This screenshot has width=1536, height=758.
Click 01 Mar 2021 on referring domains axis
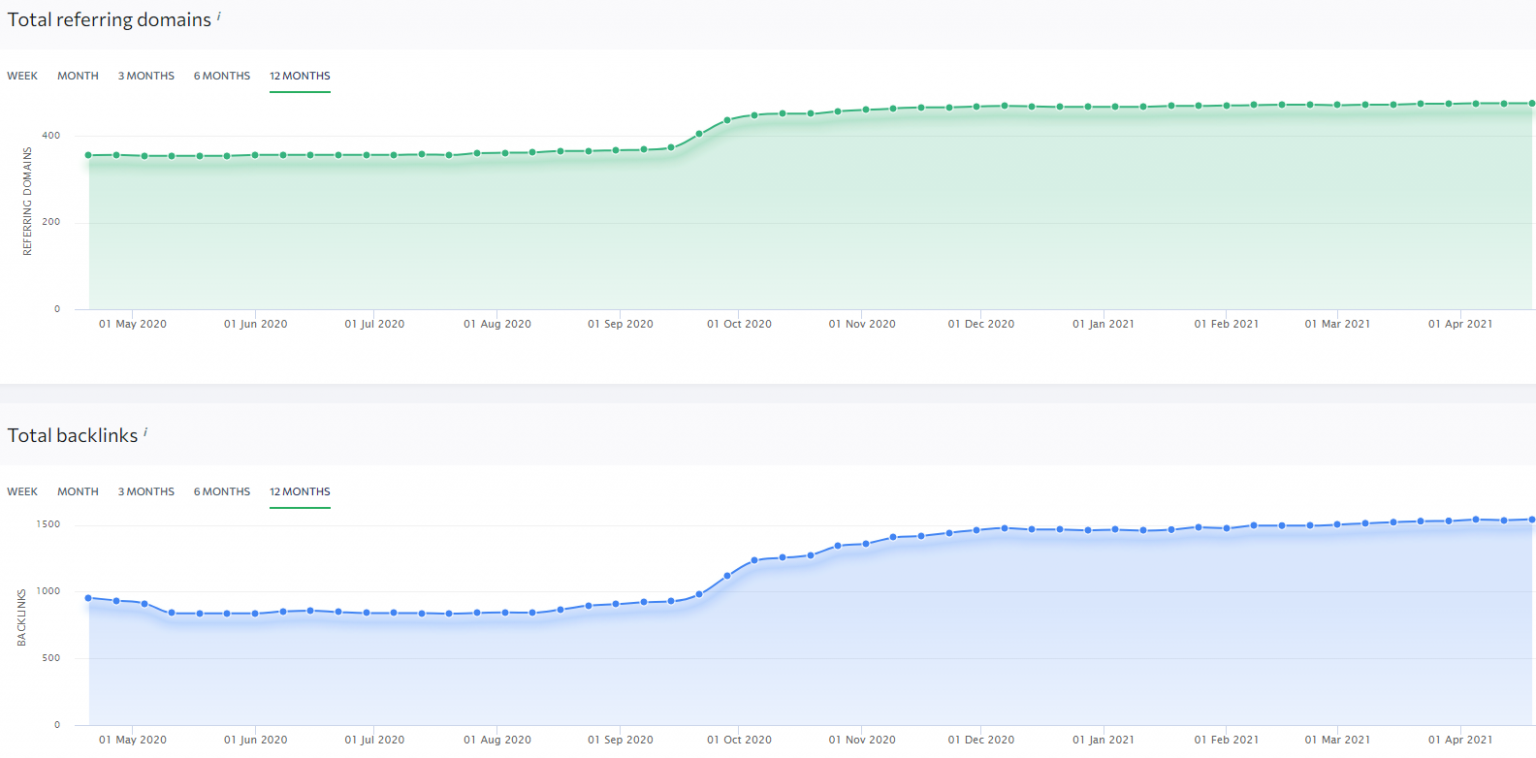click(x=1336, y=324)
